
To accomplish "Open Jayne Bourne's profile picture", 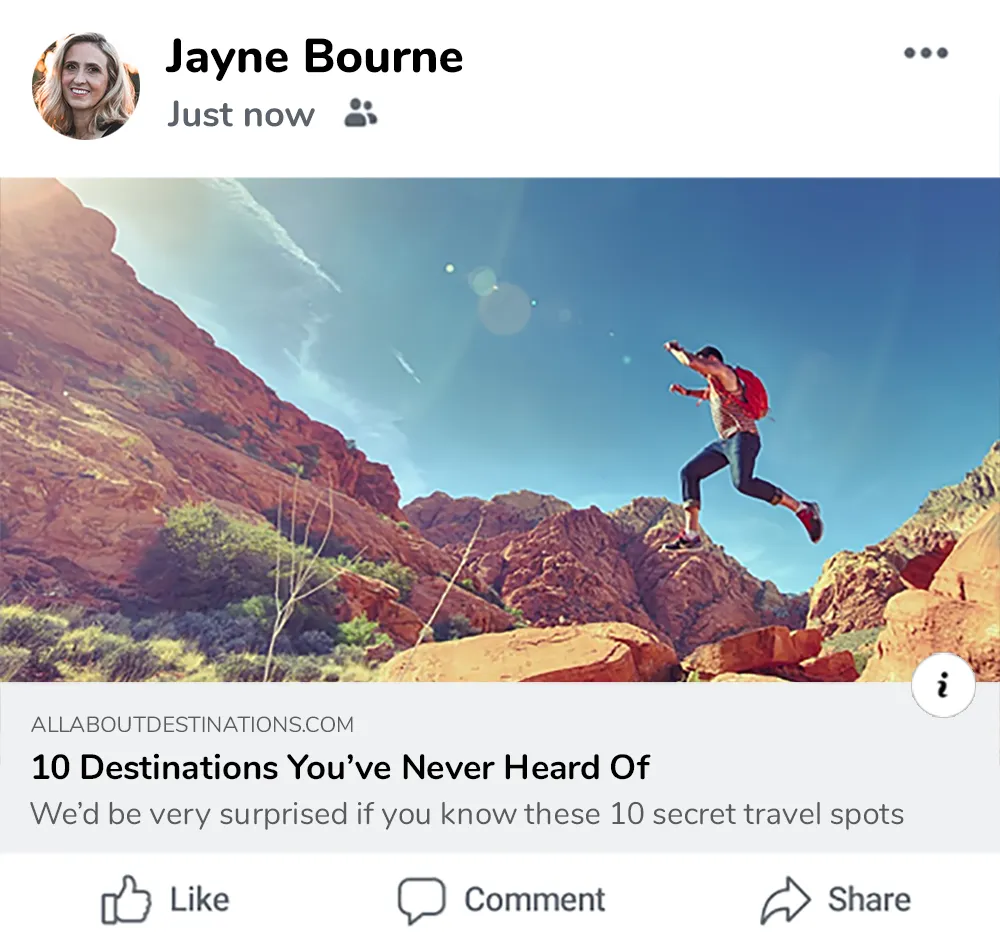I will (85, 85).
